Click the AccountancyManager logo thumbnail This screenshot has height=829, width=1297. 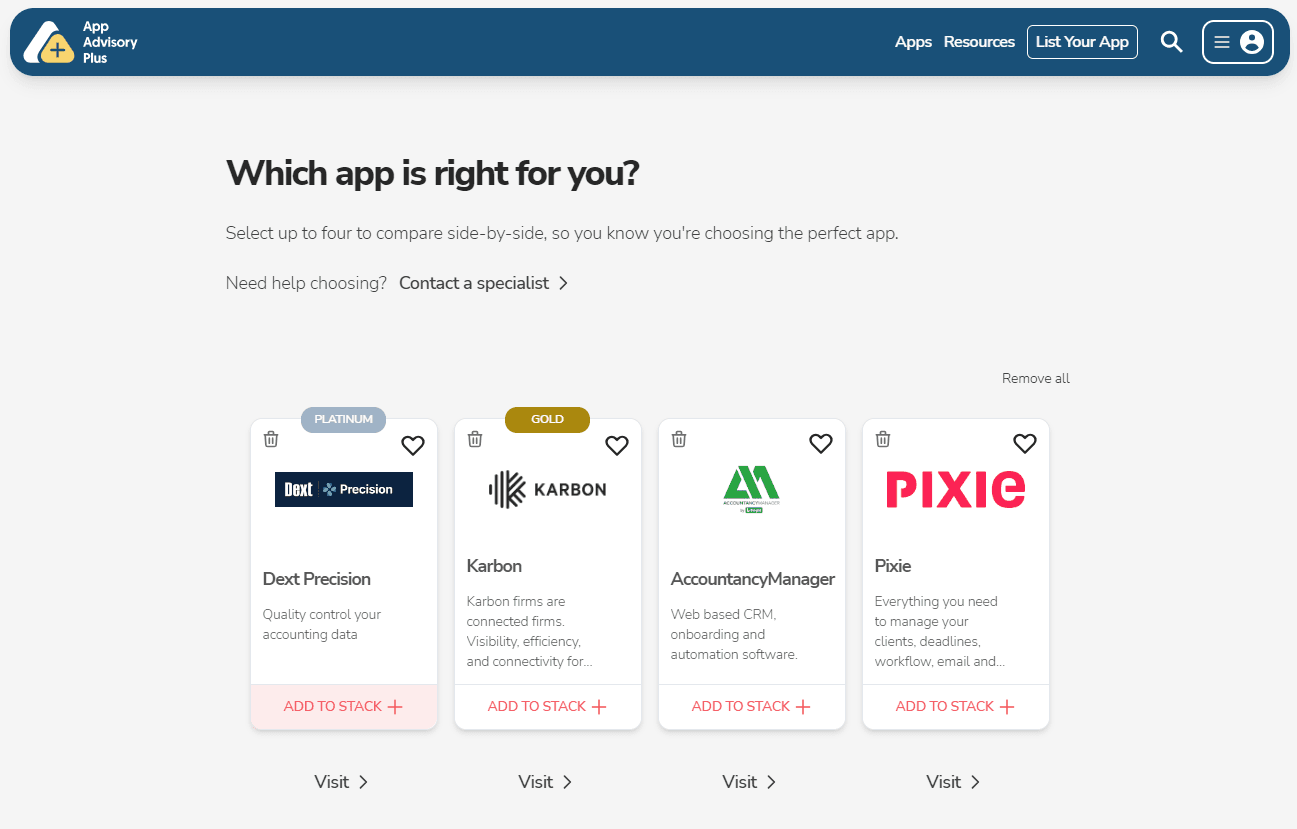(752, 489)
